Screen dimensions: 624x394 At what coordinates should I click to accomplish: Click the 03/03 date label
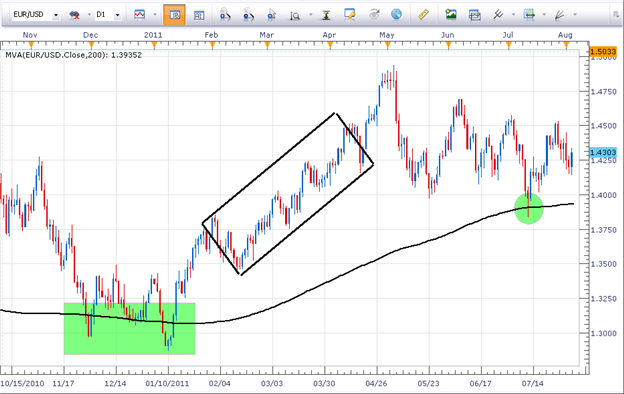[x=272, y=384]
